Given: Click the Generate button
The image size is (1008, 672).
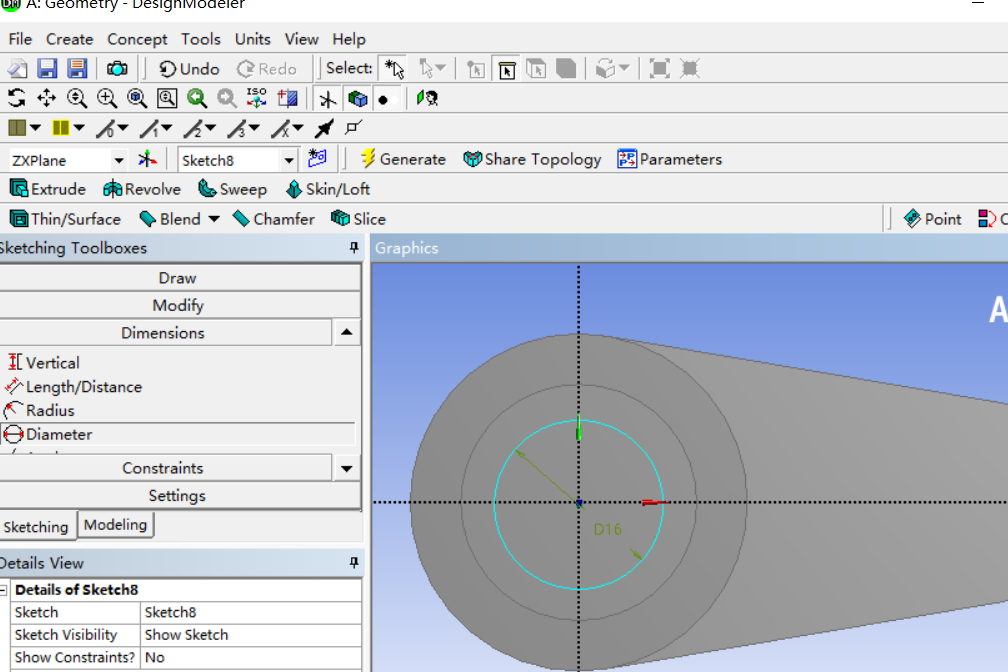Looking at the screenshot, I should (403, 159).
